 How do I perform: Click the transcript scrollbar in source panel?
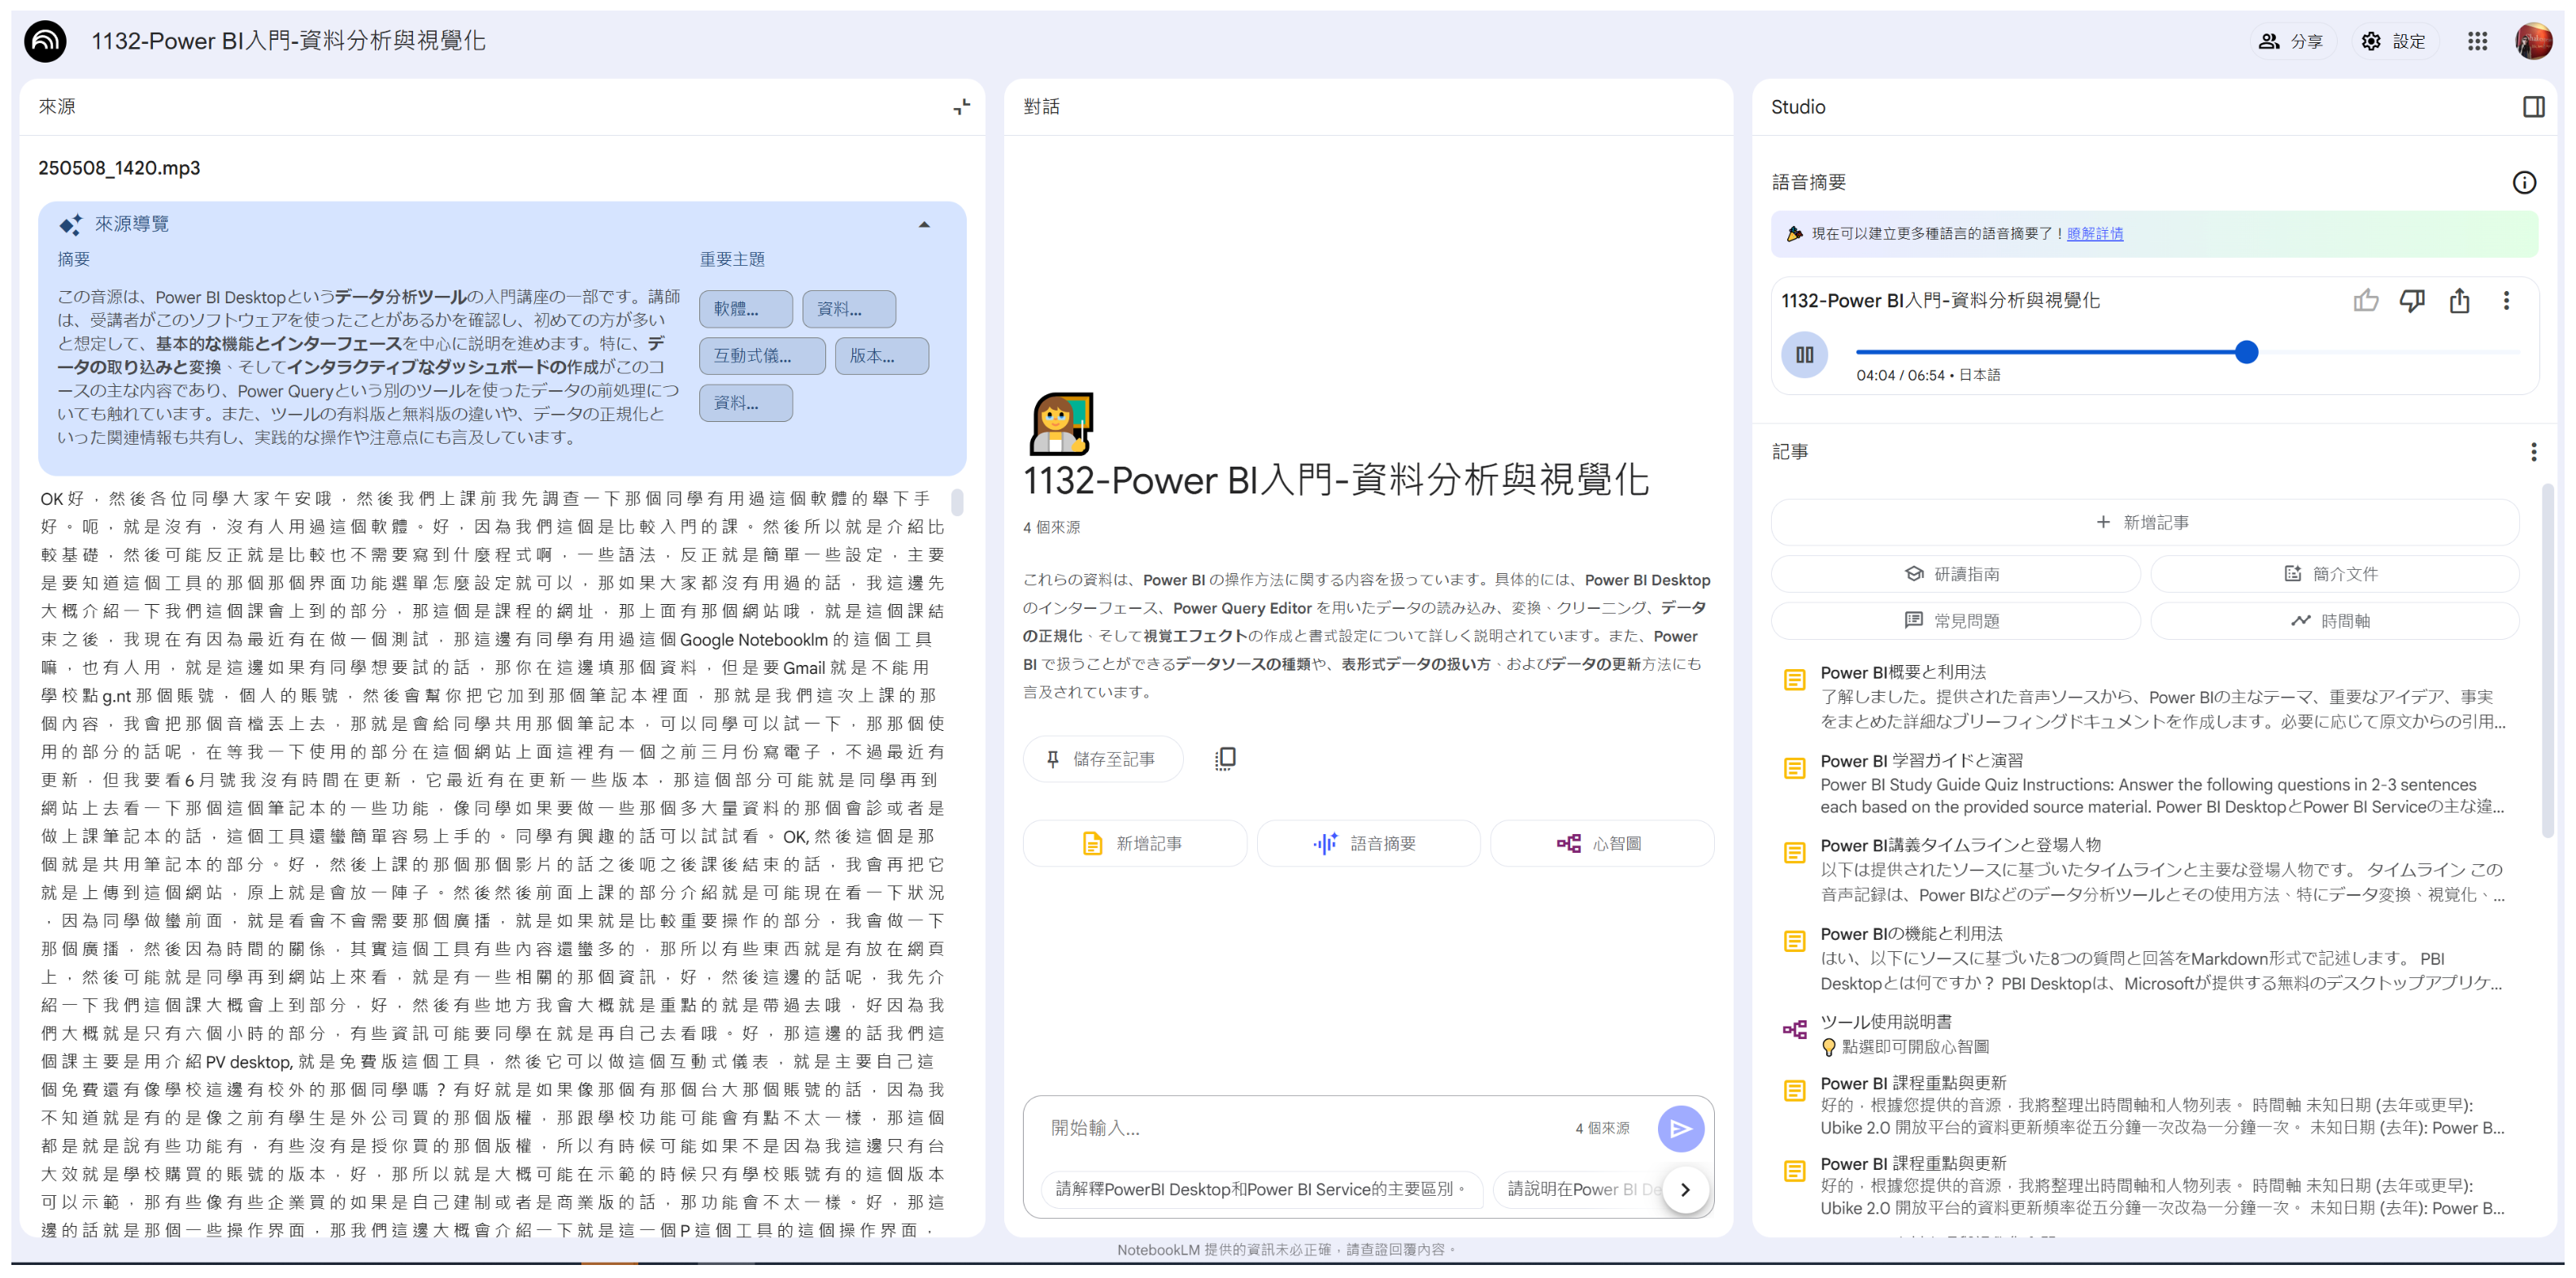click(957, 502)
